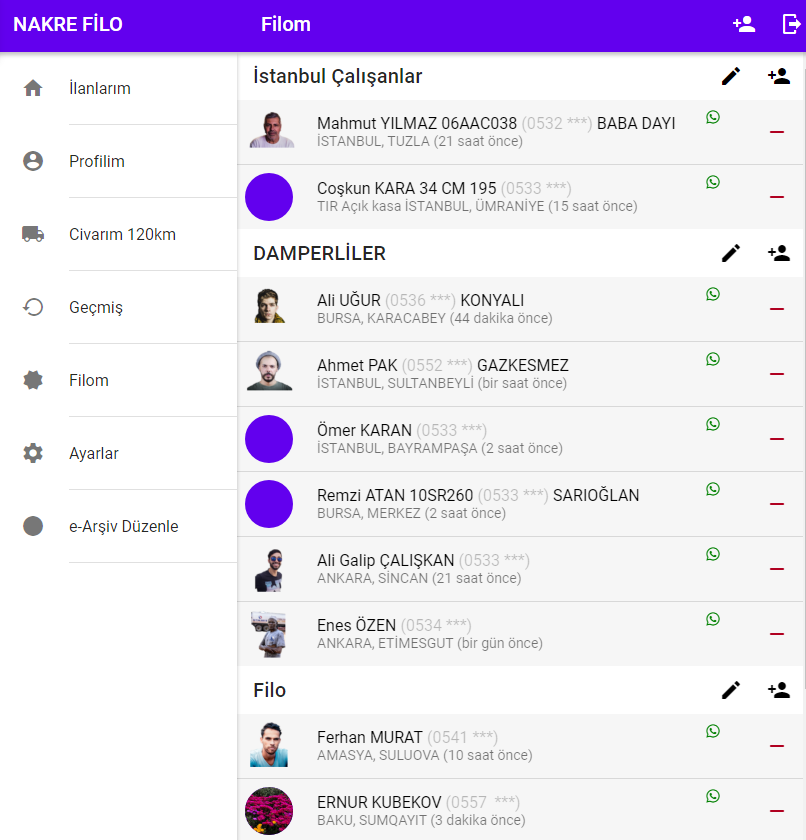Remove Coşkun KARA using the minus icon
806x840 pixels.
777,197
